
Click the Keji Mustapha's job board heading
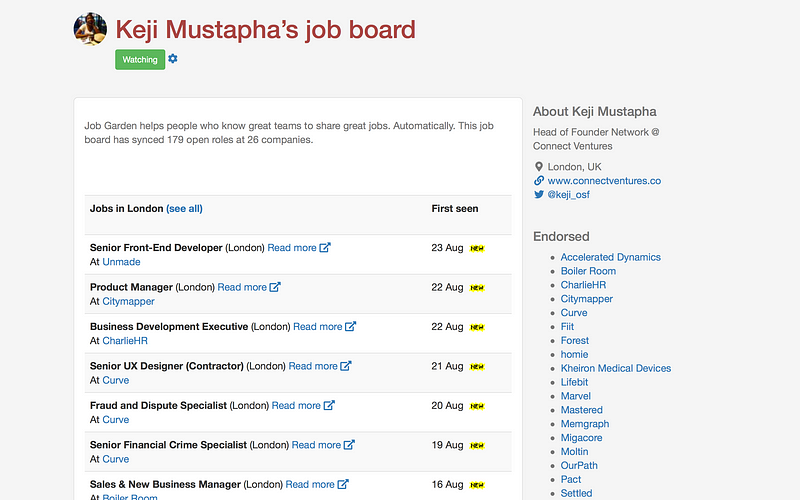click(x=265, y=30)
